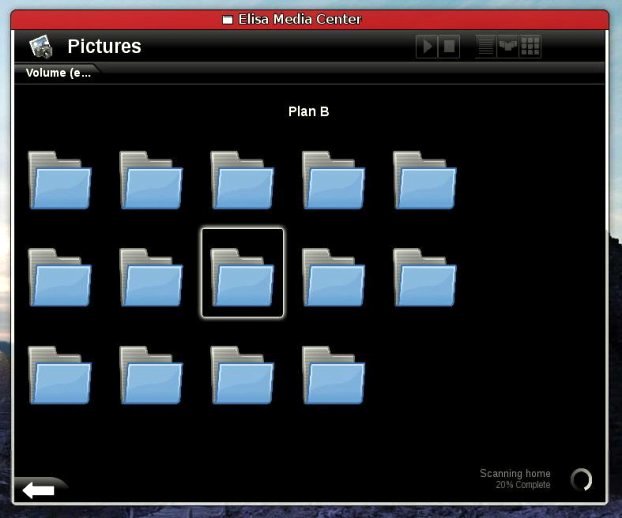
Task: Open first folder in the middle row
Action: (60, 277)
